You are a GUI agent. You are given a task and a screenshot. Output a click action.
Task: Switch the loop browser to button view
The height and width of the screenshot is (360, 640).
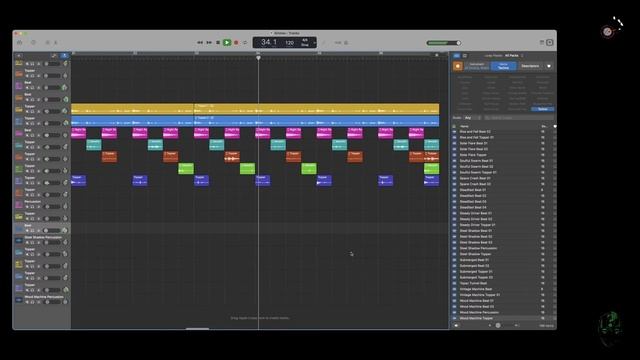(457, 56)
